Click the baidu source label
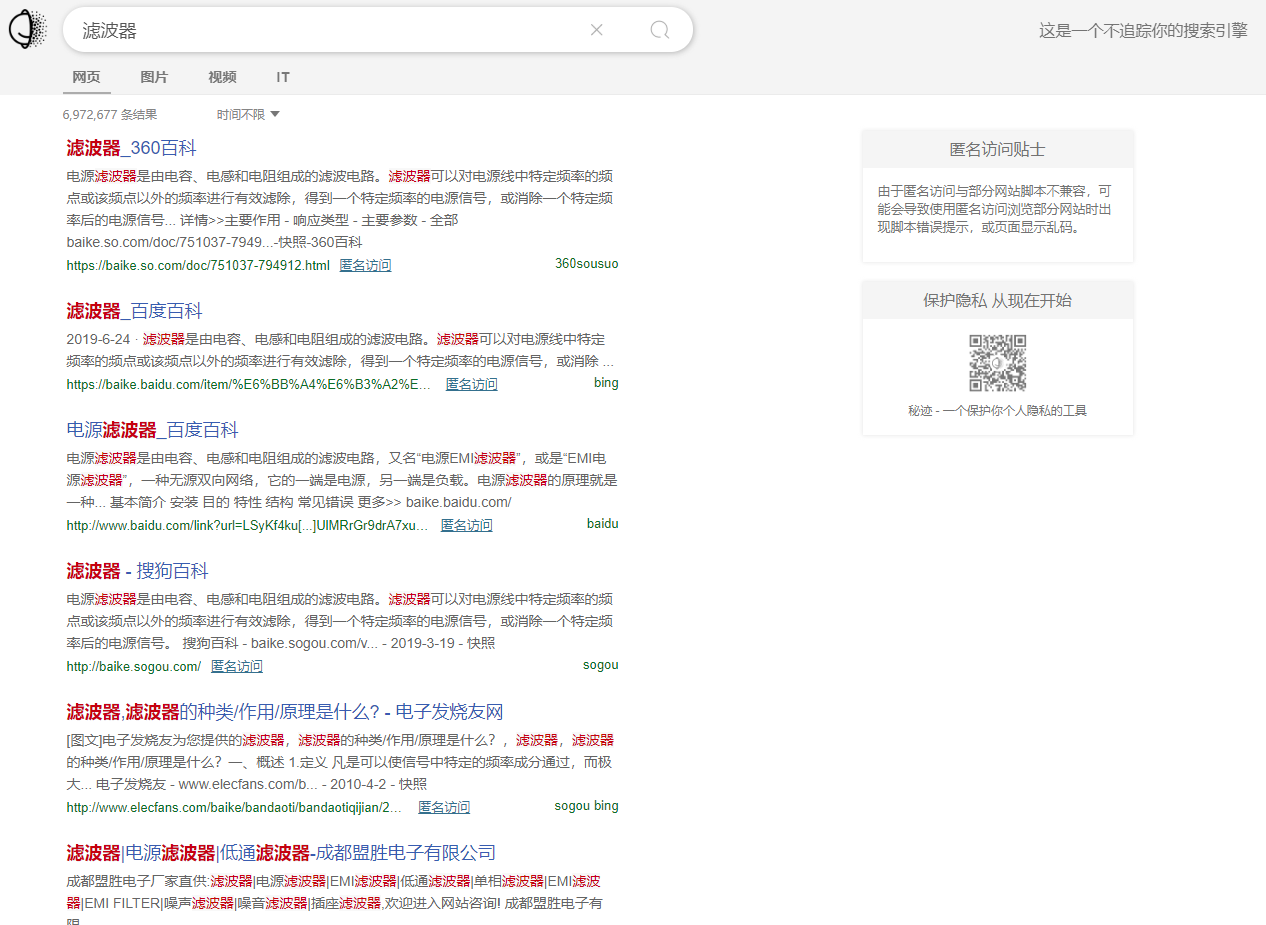This screenshot has height=925, width=1266. [602, 524]
